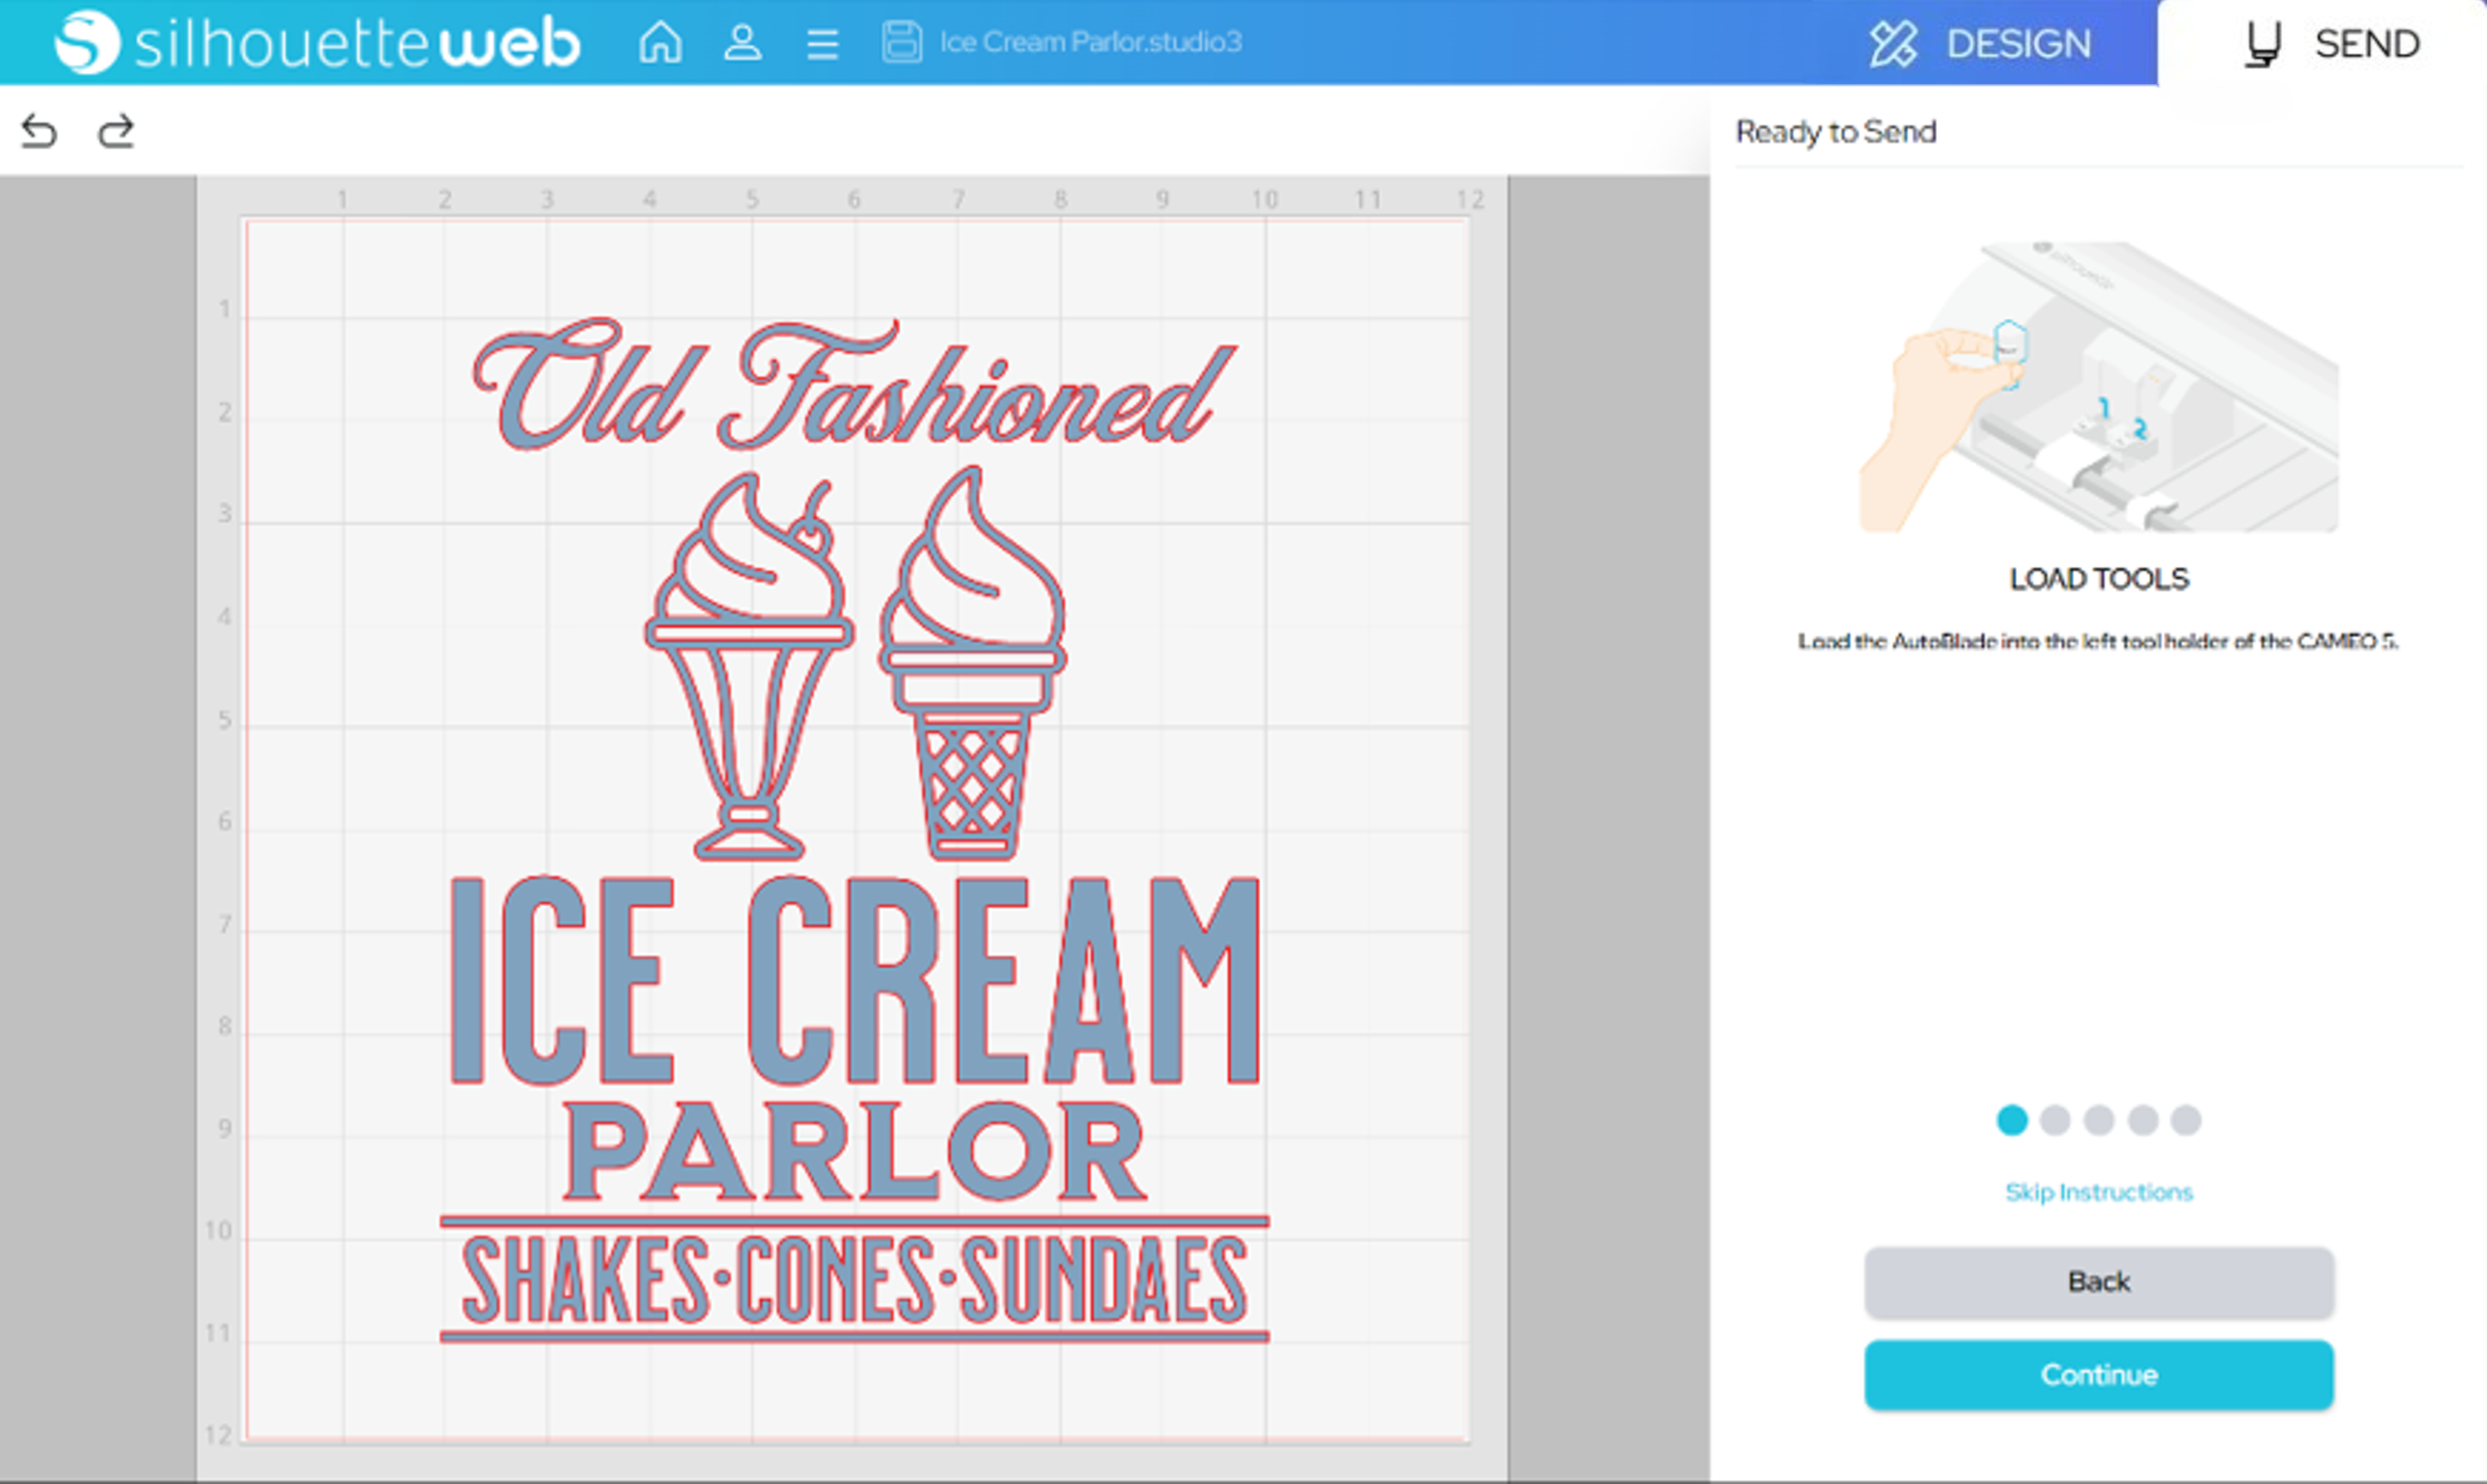
Task: Switch to the DESIGN tab
Action: coord(1980,44)
